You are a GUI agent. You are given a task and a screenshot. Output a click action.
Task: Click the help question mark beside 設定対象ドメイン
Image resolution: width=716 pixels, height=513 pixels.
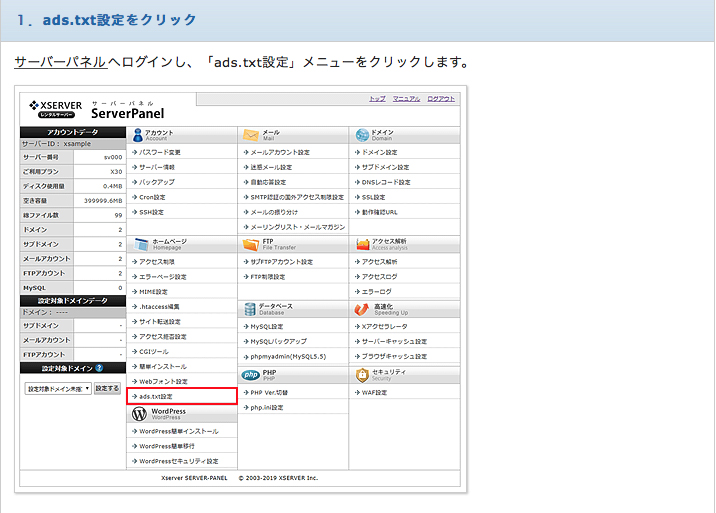click(x=99, y=368)
